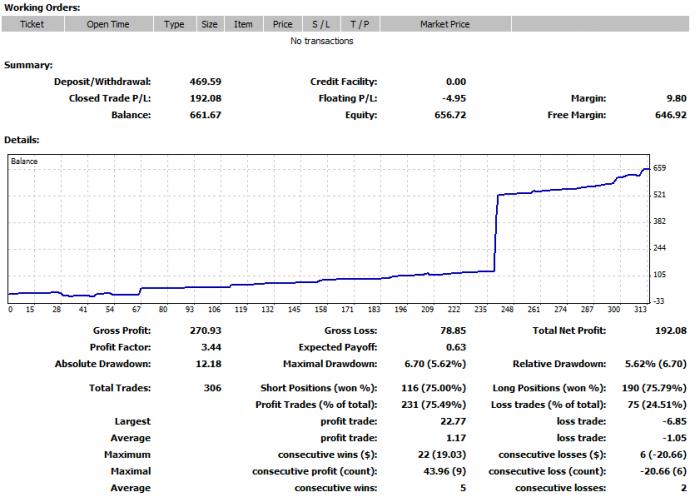
Task: Click the Item column header
Action: (x=243, y=24)
